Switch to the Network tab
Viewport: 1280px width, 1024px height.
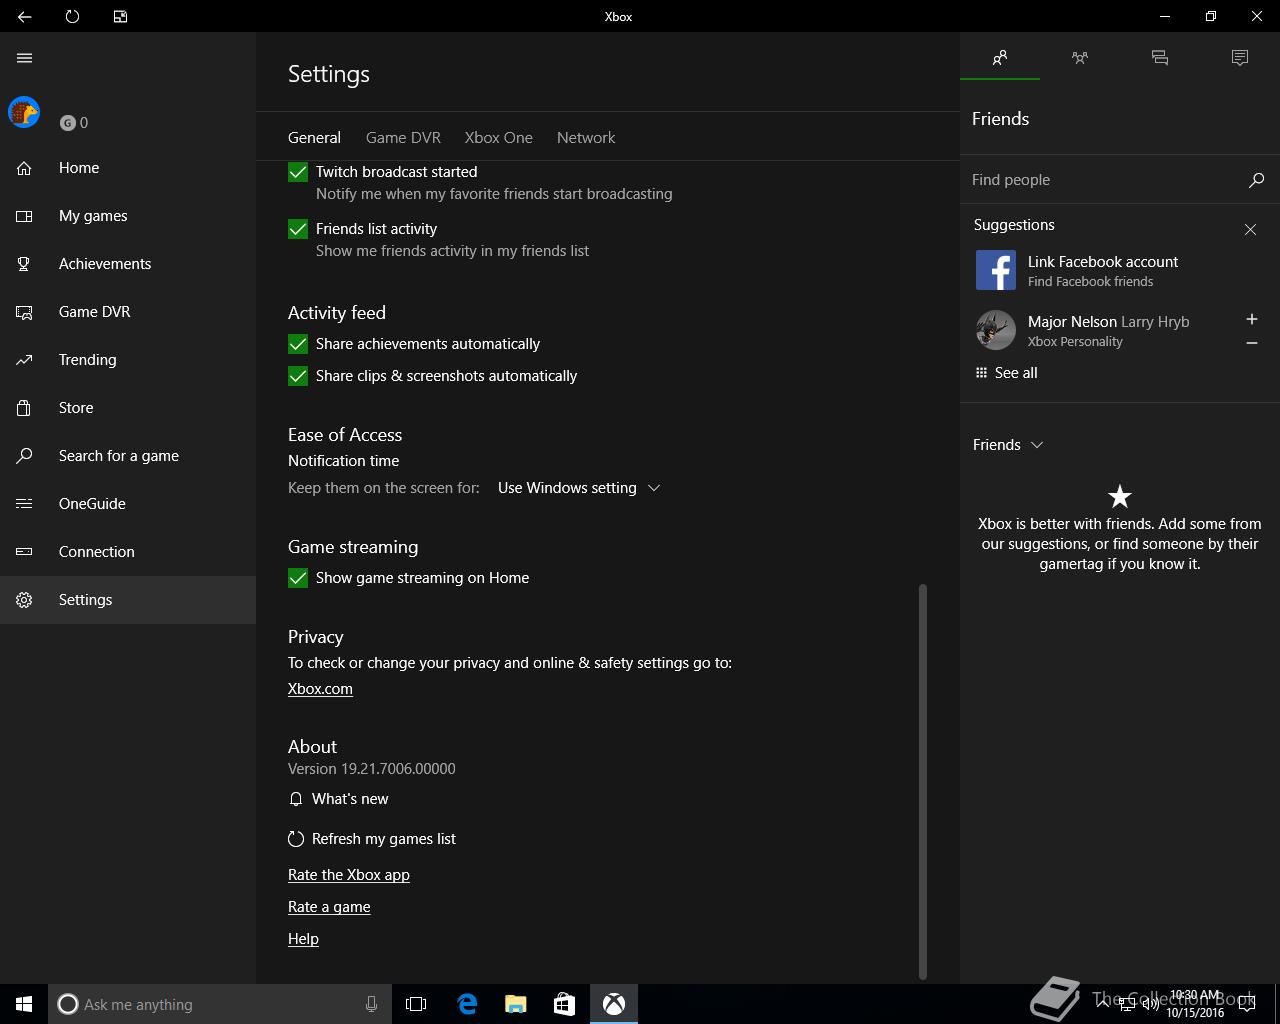click(586, 138)
